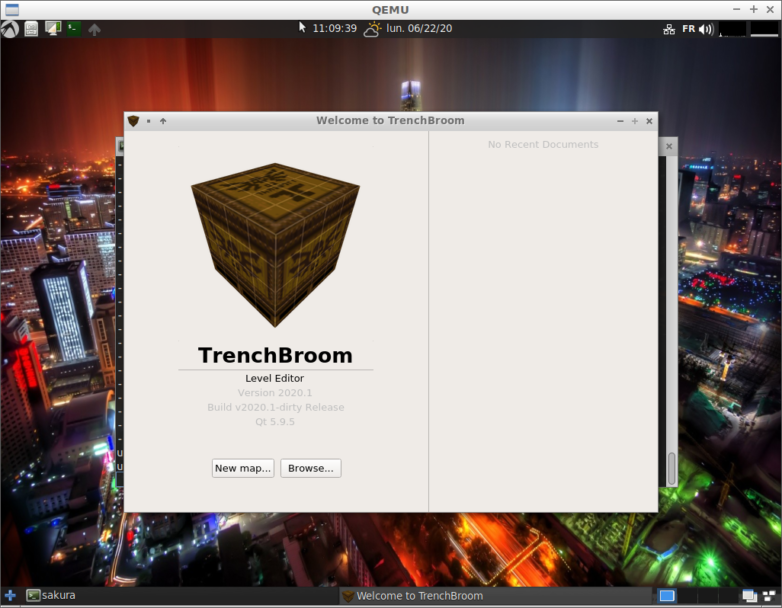The width and height of the screenshot is (782, 608).
Task: Open the display monitor icon in top panel
Action: [x=53, y=28]
